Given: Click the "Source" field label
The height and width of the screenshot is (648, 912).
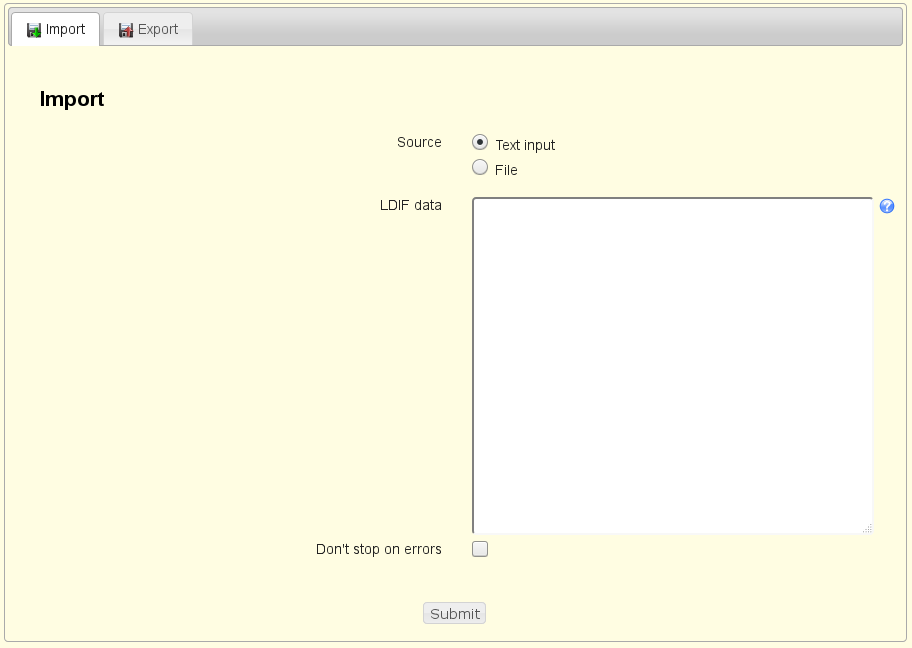Looking at the screenshot, I should pos(419,142).
